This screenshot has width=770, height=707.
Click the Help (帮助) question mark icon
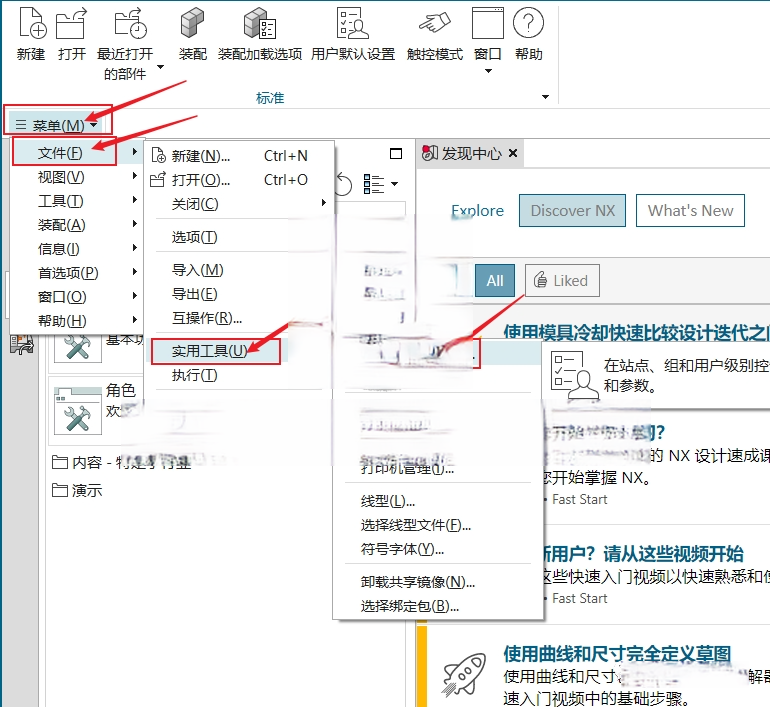point(528,23)
